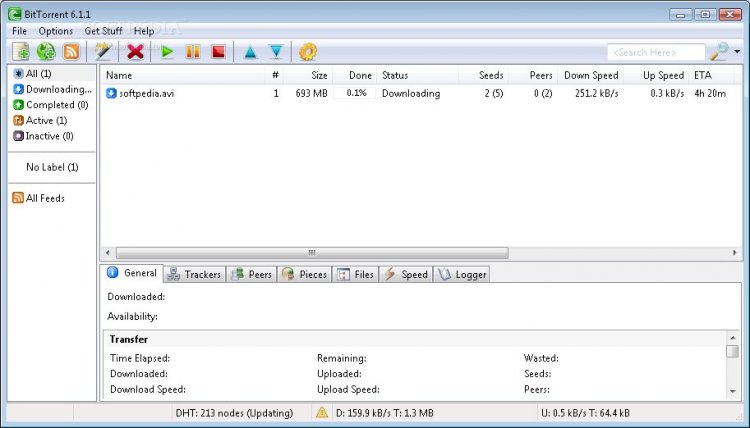The height and width of the screenshot is (428, 750).
Task: Open the File menu
Action: click(19, 31)
